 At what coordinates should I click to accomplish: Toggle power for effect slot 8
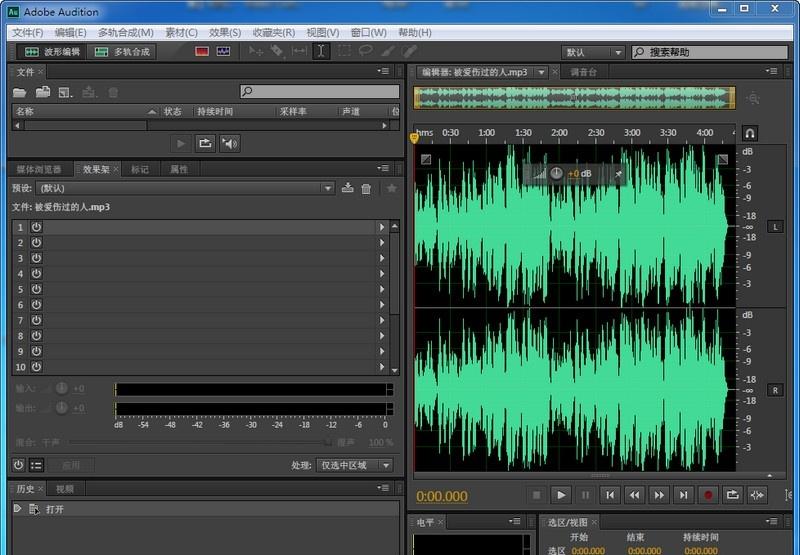[x=36, y=336]
